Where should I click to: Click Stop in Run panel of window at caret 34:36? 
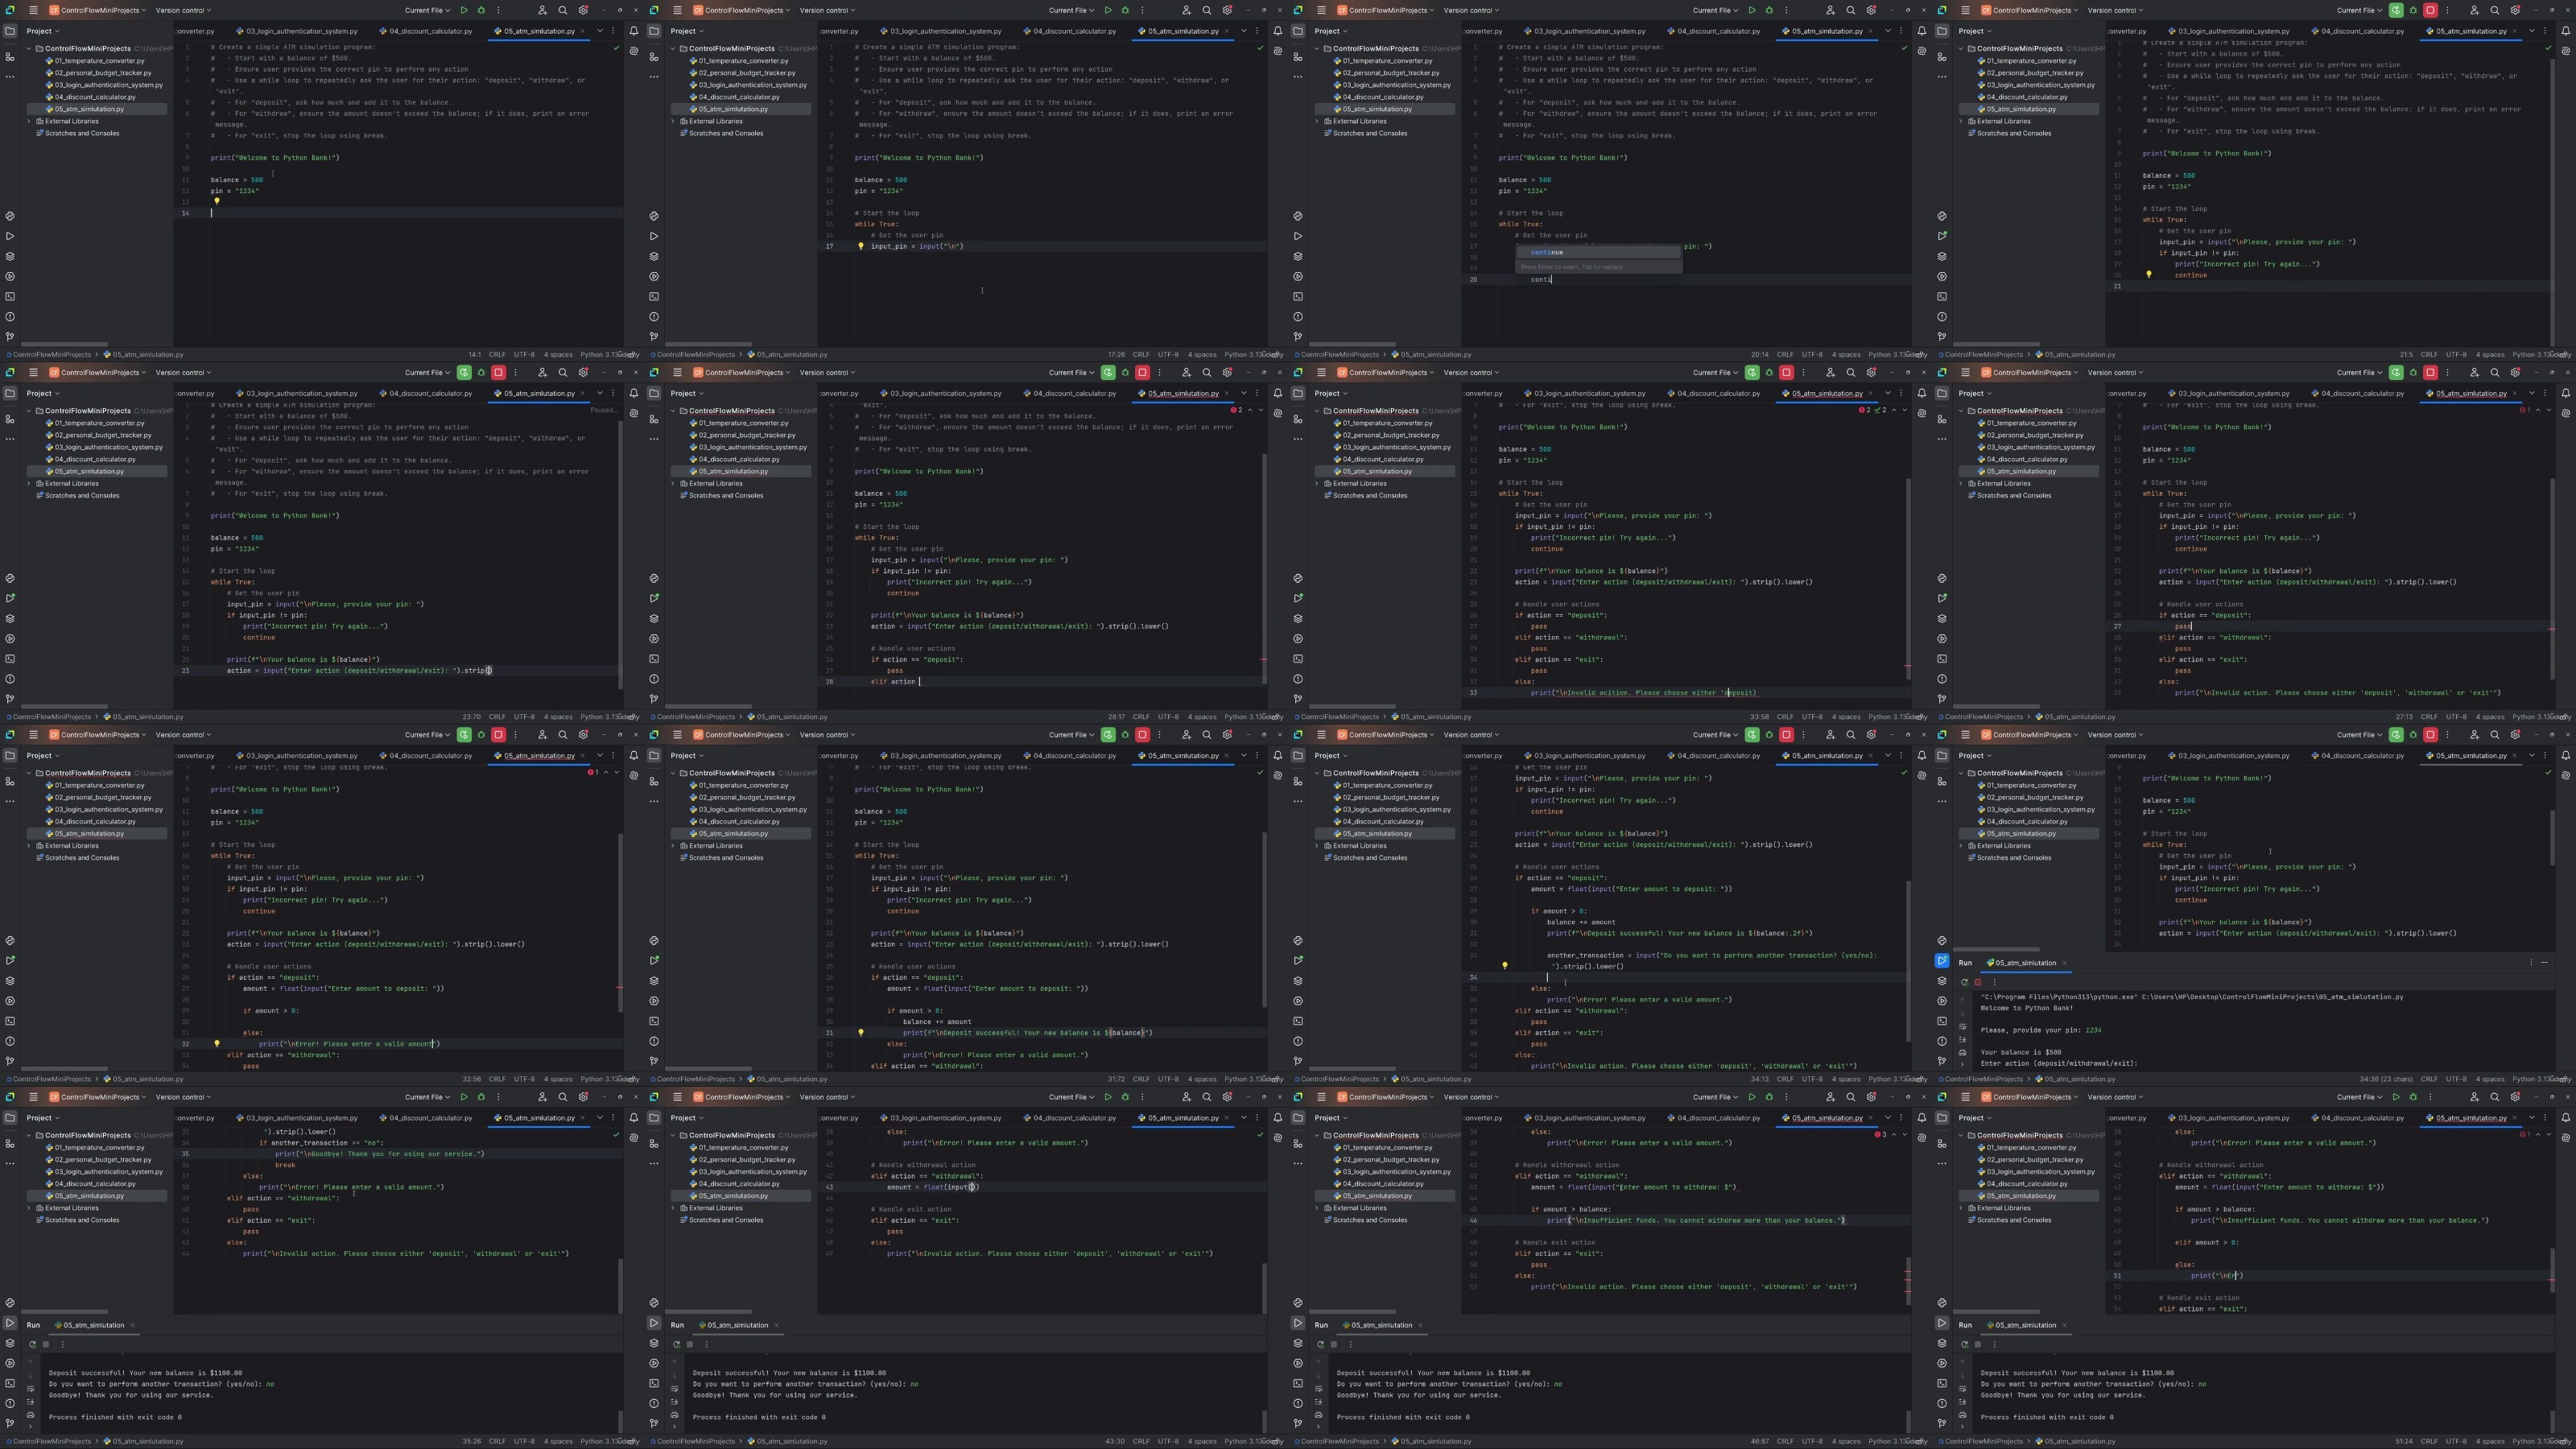(x=1977, y=982)
